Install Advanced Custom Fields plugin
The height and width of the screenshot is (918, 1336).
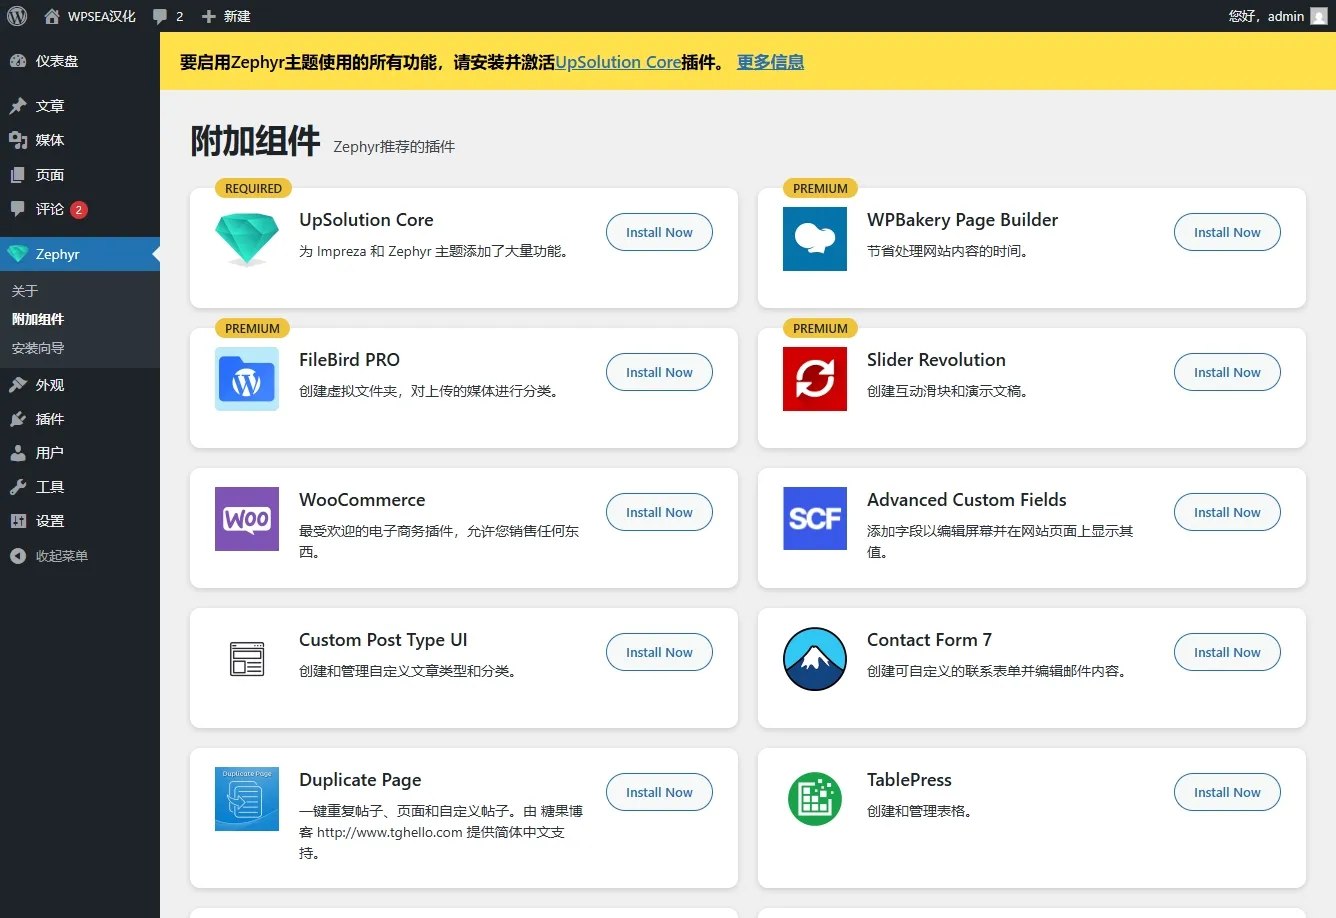point(1227,512)
